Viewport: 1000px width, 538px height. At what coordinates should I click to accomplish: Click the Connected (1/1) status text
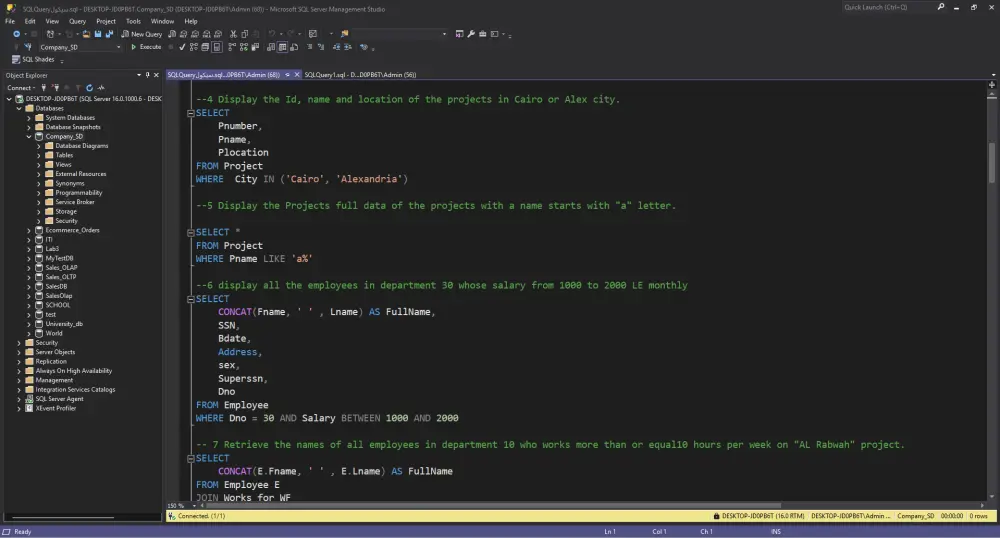201,516
